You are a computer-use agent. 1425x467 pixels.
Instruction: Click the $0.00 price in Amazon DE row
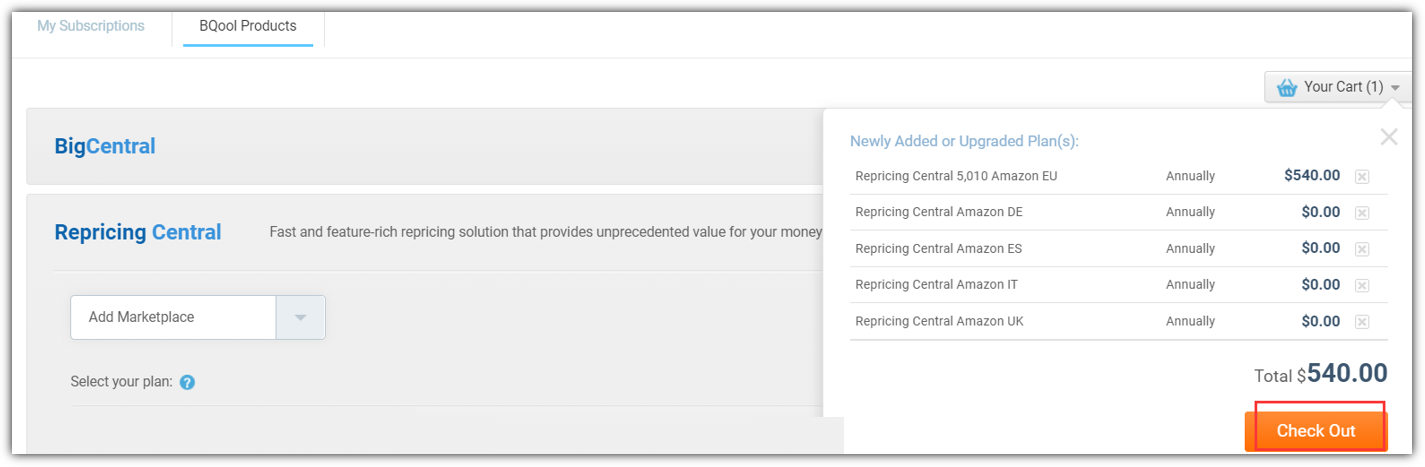tap(1321, 211)
